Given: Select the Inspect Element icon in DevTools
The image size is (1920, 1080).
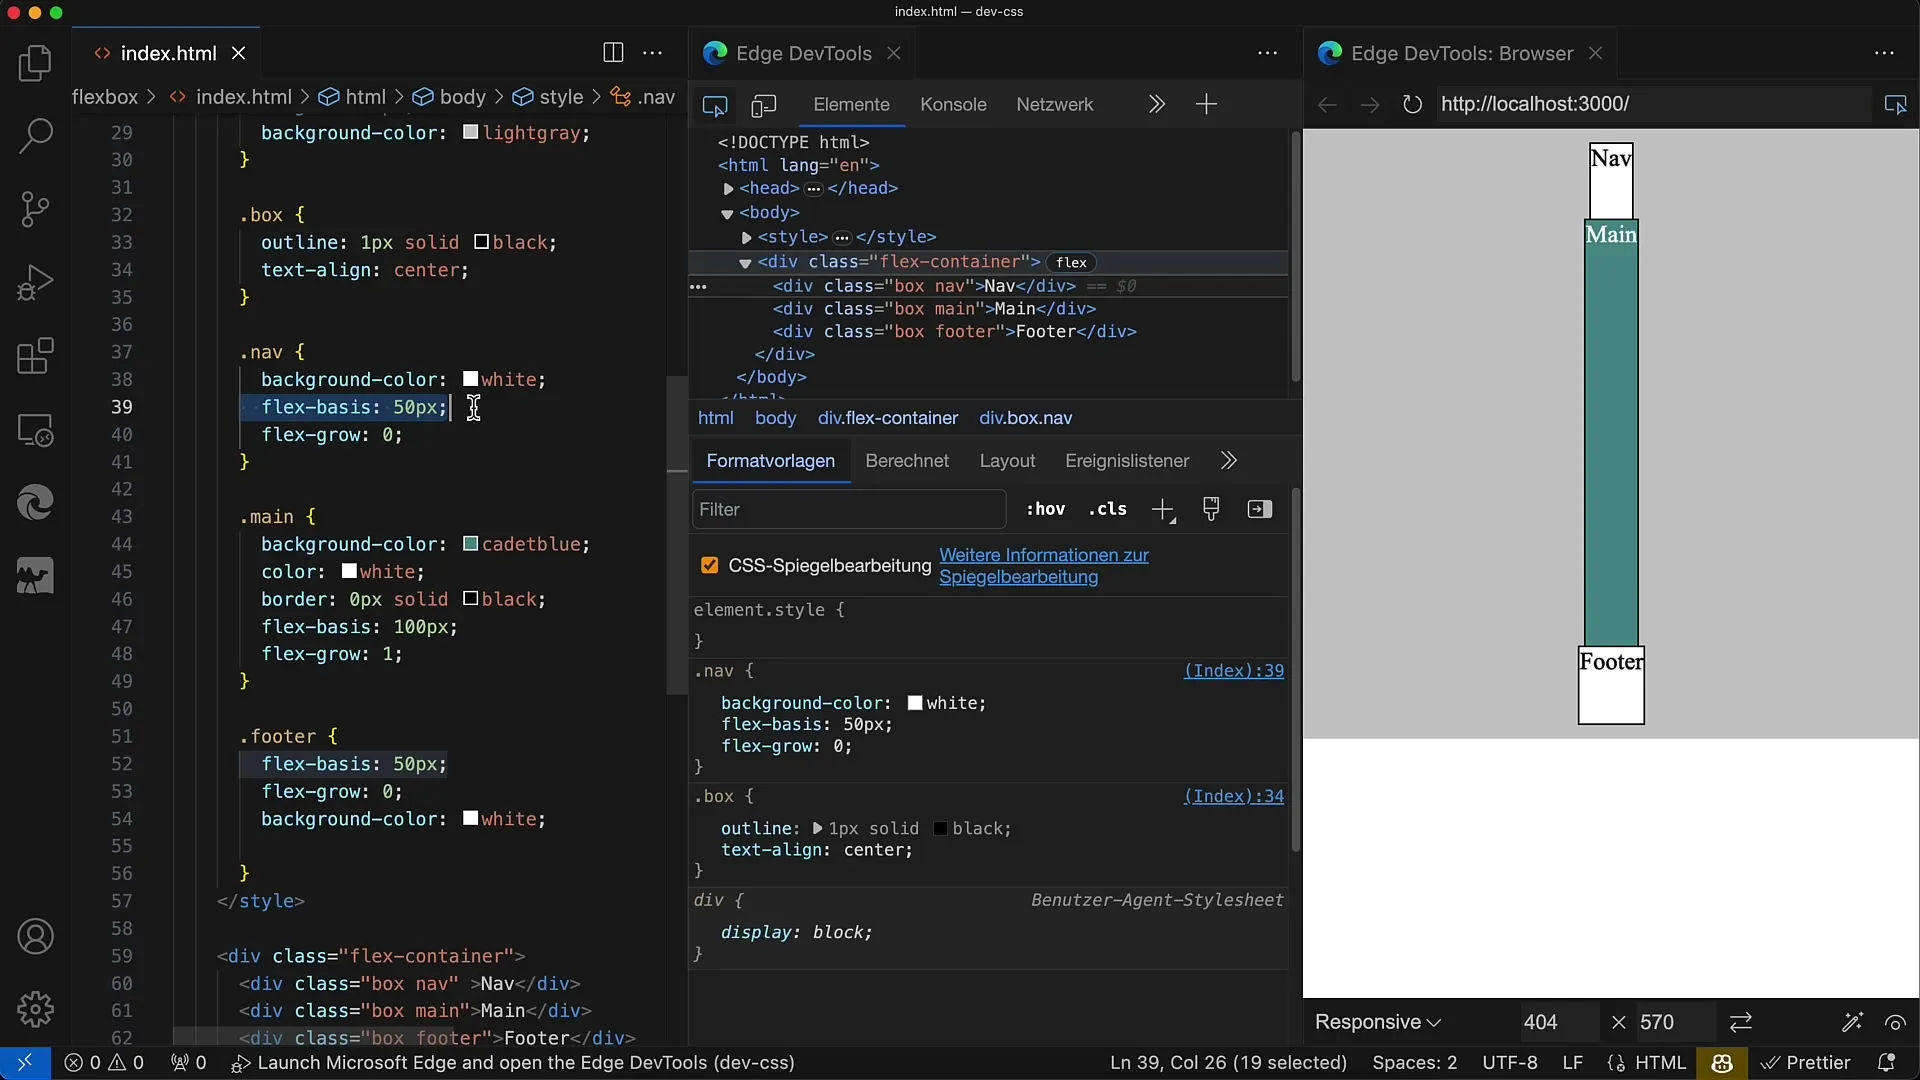Looking at the screenshot, I should (x=715, y=103).
